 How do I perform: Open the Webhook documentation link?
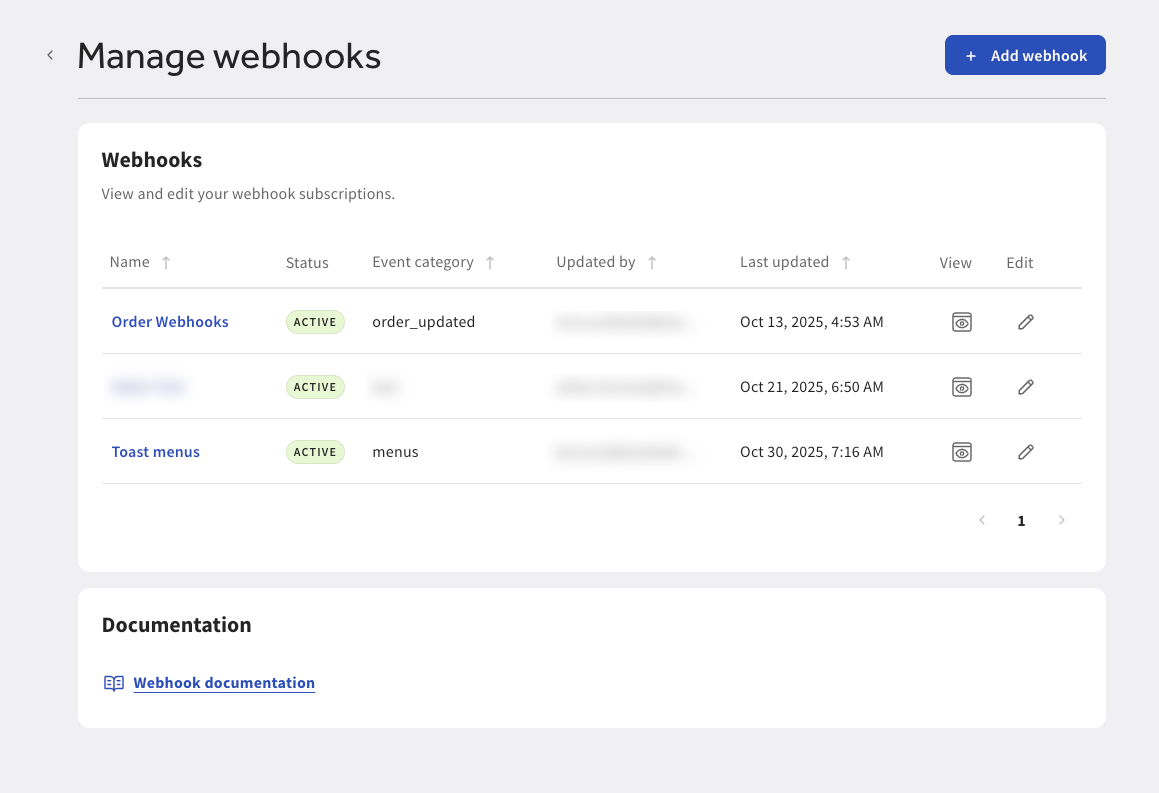click(224, 683)
